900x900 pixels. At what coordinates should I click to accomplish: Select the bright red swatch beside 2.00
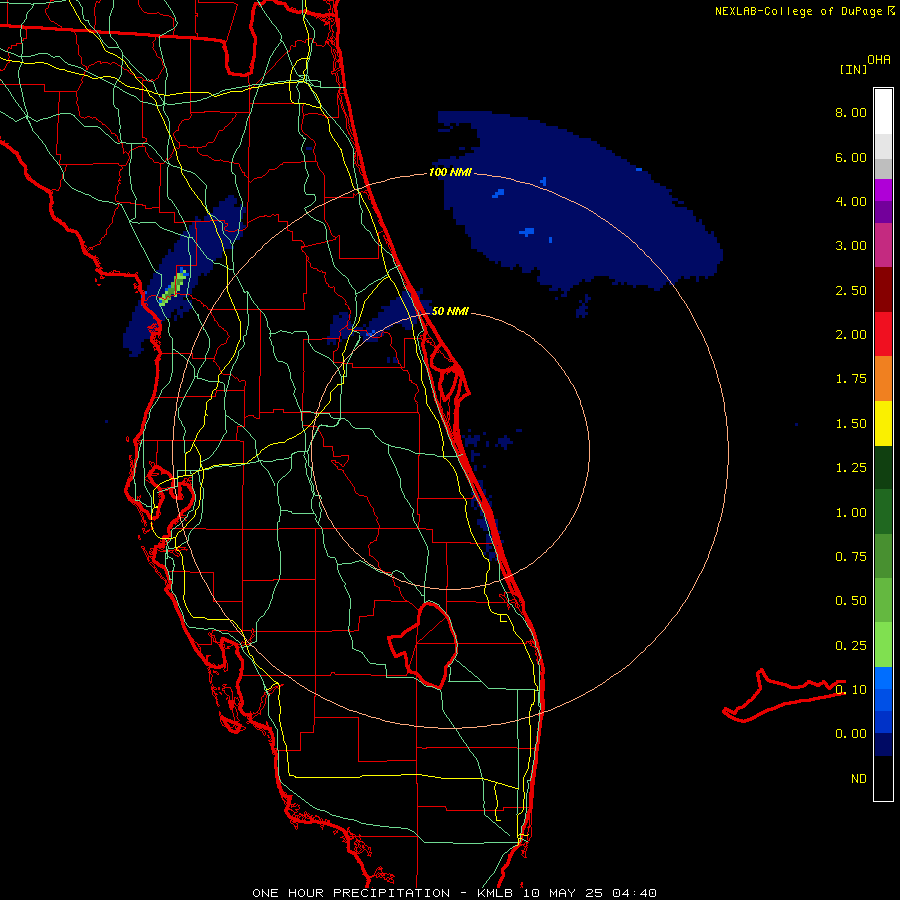(x=883, y=334)
